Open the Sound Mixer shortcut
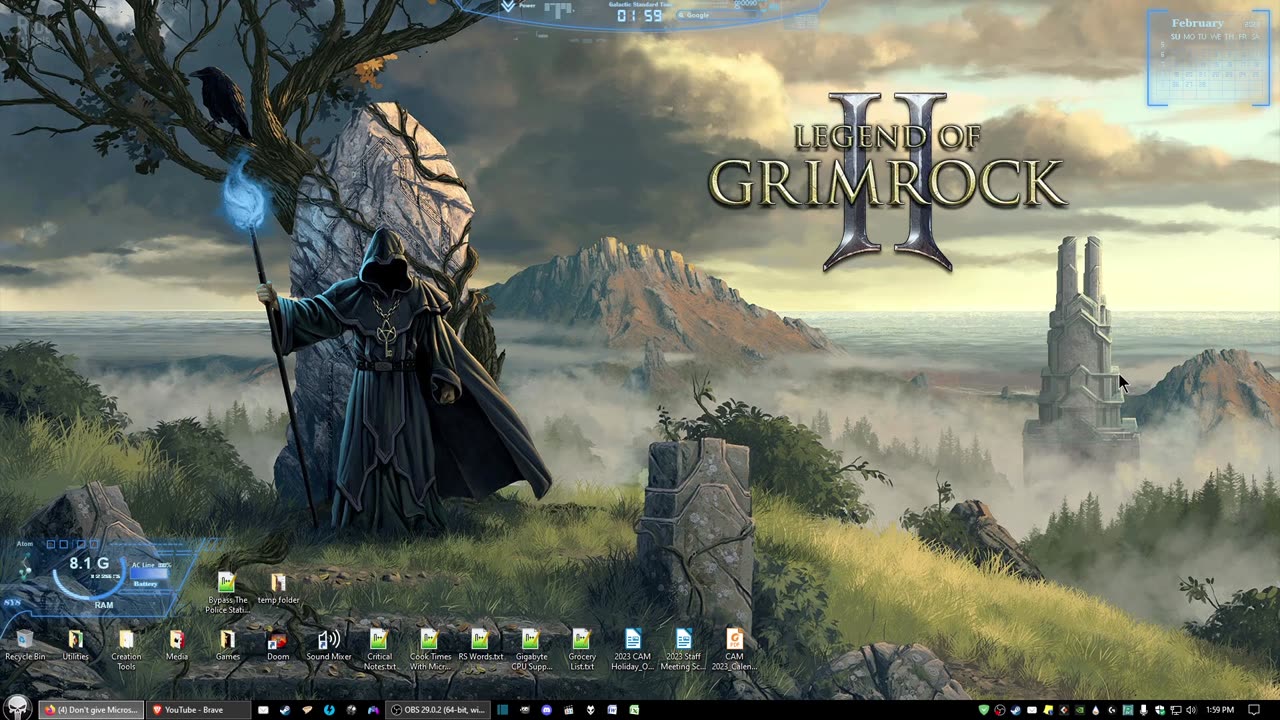The width and height of the screenshot is (1280, 720). pyautogui.click(x=329, y=645)
